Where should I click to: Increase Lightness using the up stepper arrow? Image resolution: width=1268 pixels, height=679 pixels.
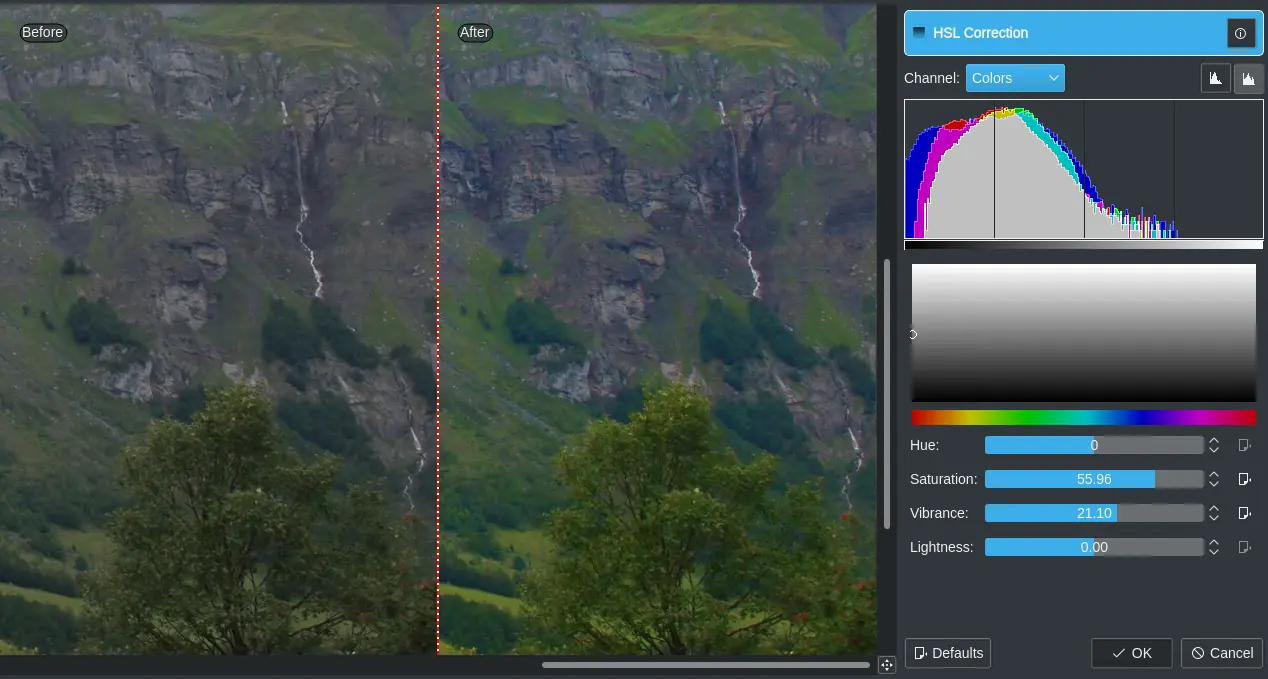click(1214, 543)
